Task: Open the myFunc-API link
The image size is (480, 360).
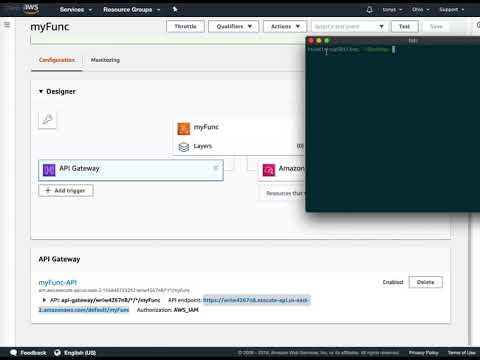Action: 58,282
